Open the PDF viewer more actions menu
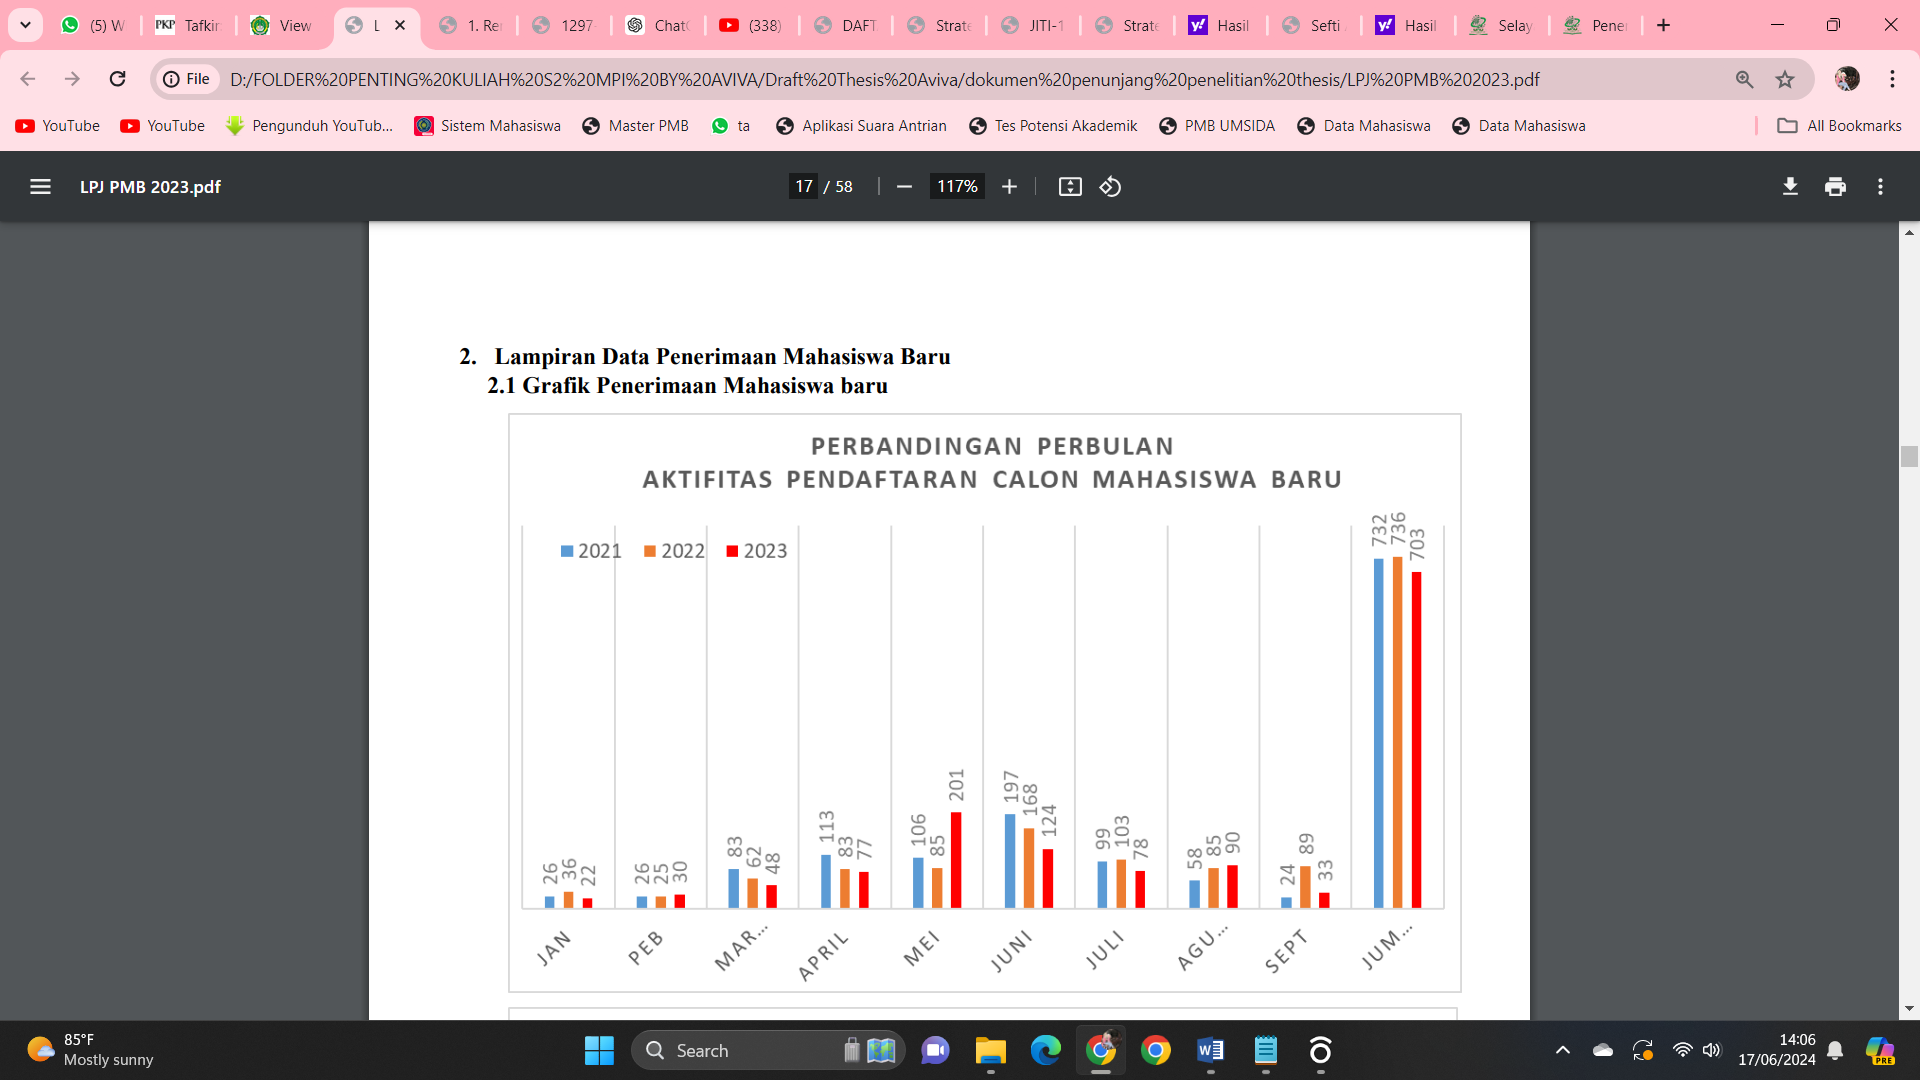This screenshot has height=1080, width=1920. tap(1880, 187)
